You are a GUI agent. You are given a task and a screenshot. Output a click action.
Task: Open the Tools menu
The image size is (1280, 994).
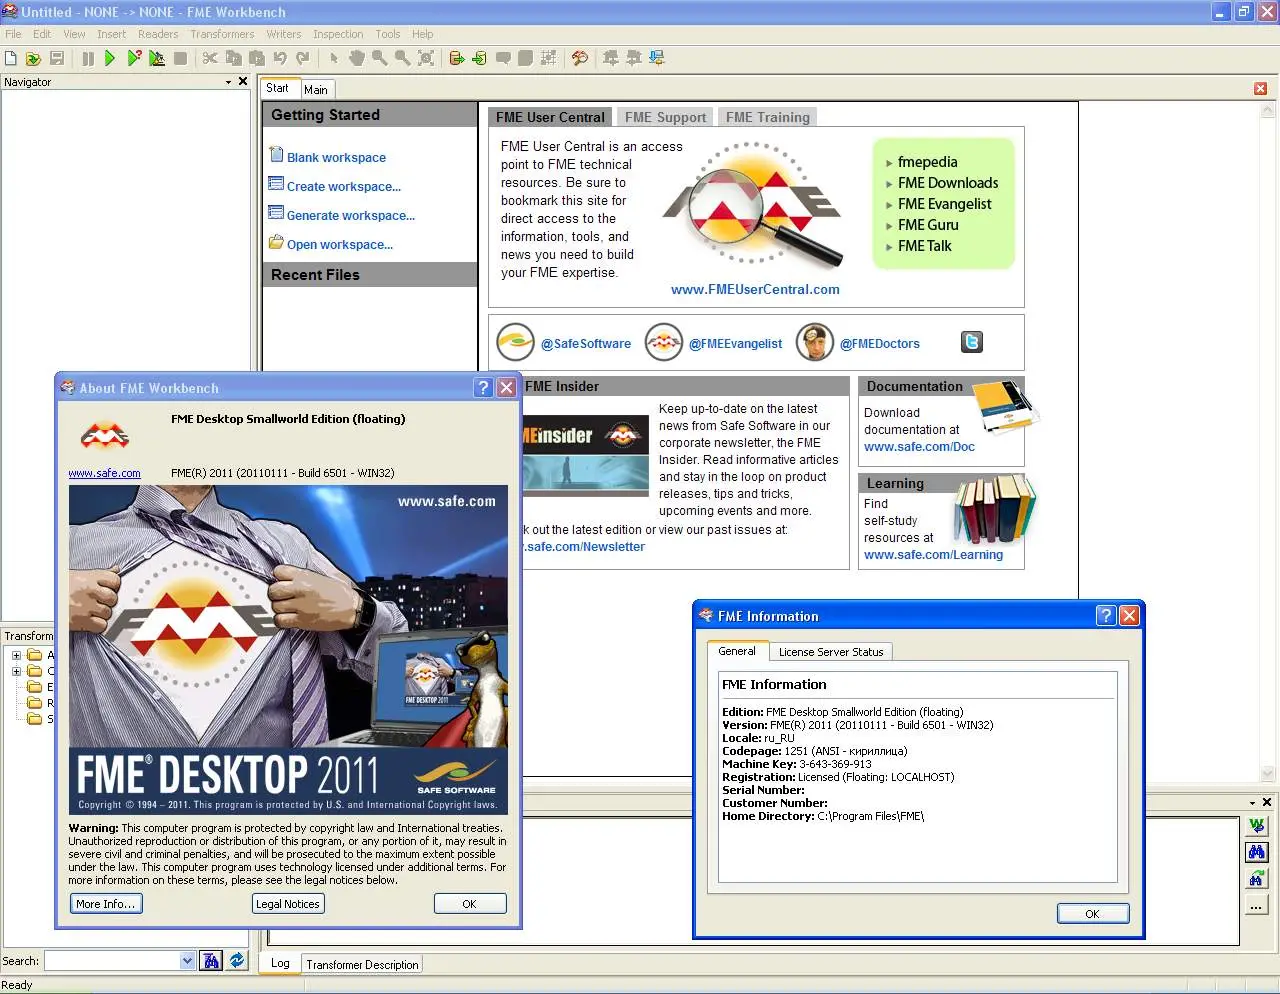tap(388, 34)
